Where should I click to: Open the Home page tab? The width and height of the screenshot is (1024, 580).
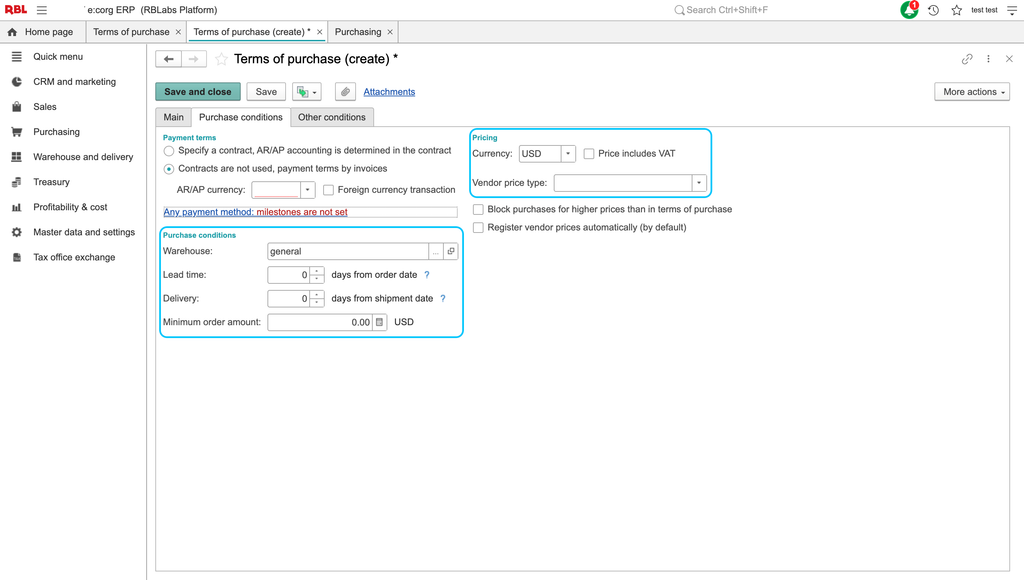pyautogui.click(x=42, y=32)
